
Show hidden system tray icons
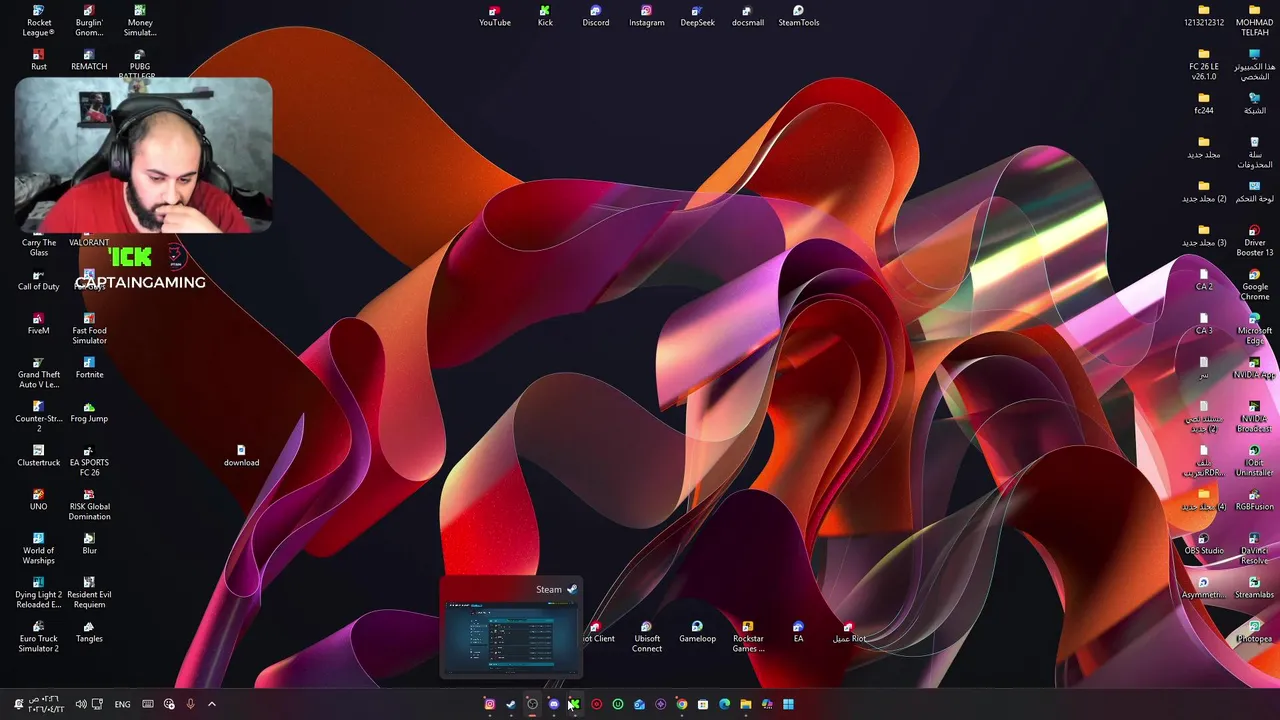(x=211, y=704)
